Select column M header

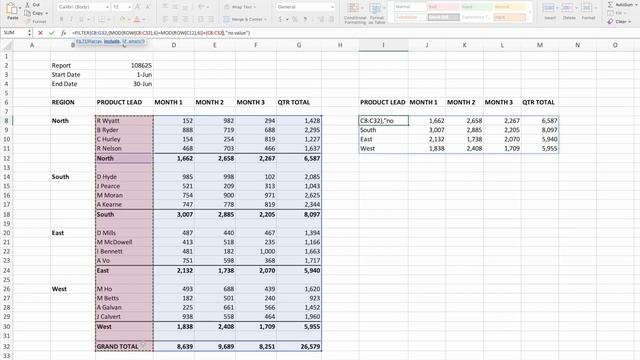point(540,45)
